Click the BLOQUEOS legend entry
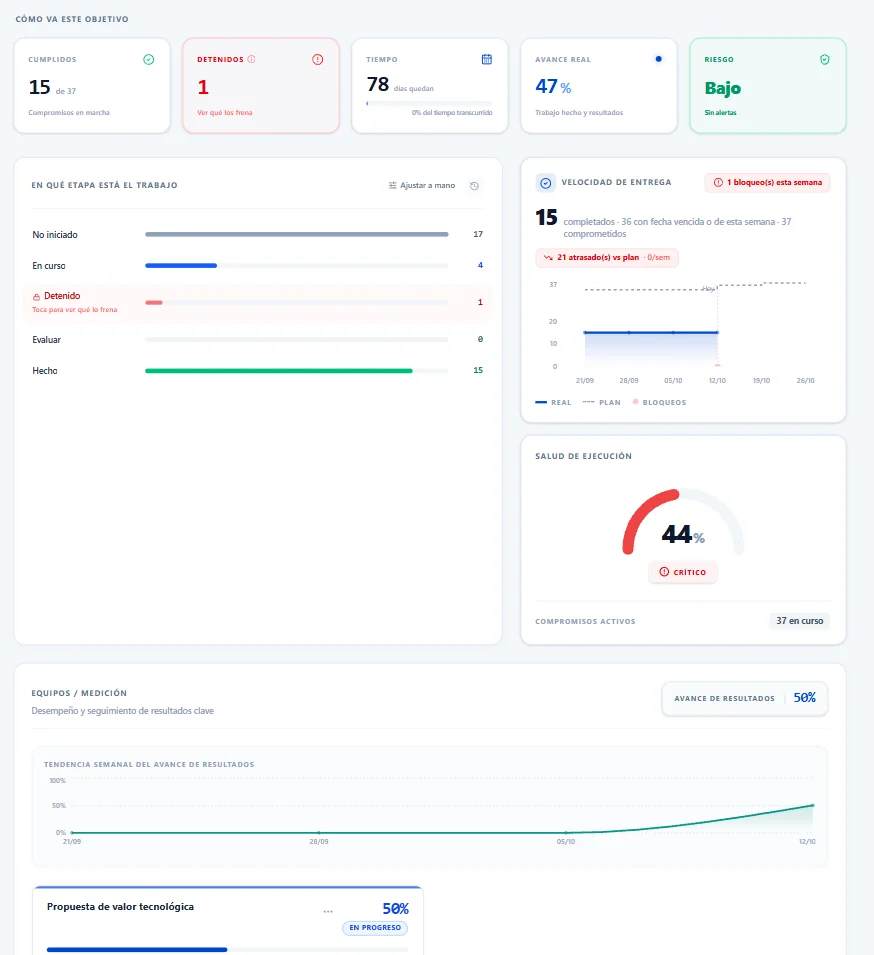The height and width of the screenshot is (955, 874). pyautogui.click(x=660, y=403)
